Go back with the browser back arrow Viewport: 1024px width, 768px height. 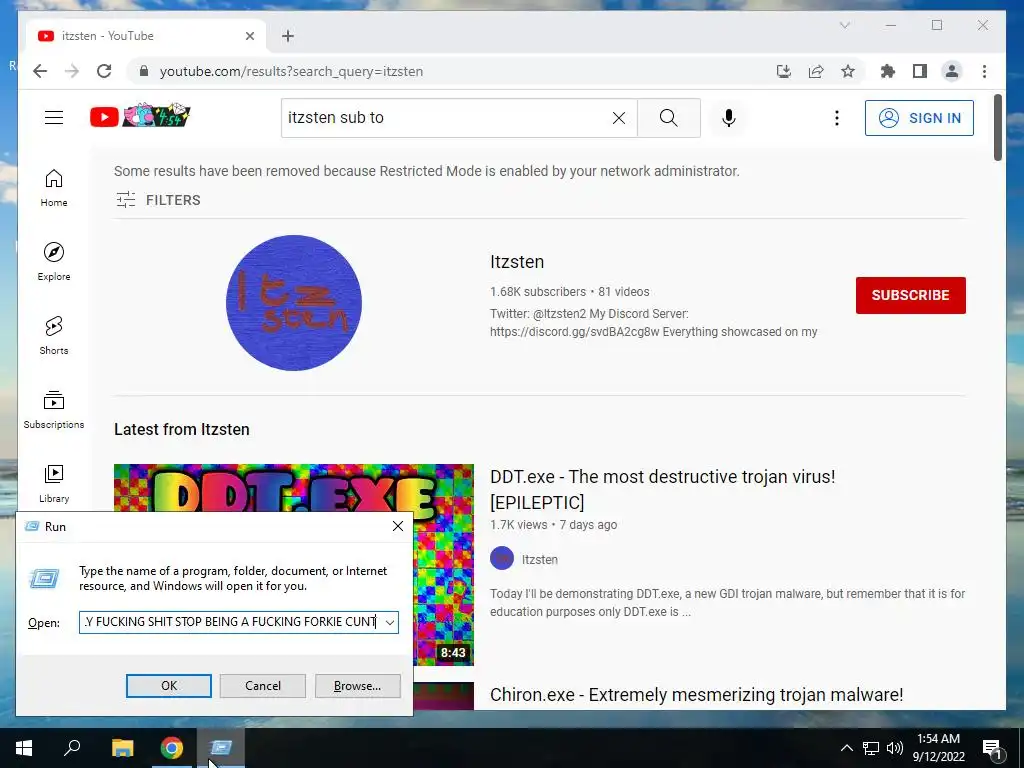tap(40, 71)
